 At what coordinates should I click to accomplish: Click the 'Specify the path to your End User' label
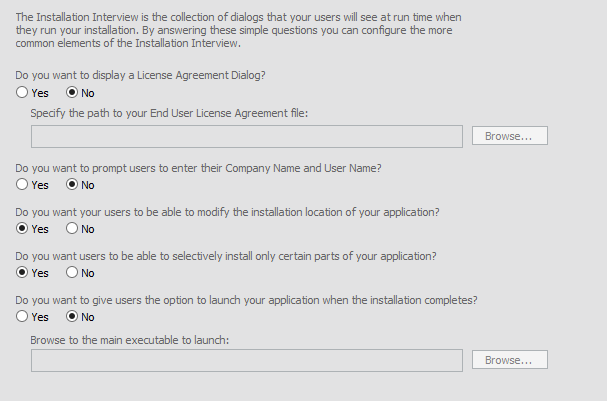pos(169,113)
